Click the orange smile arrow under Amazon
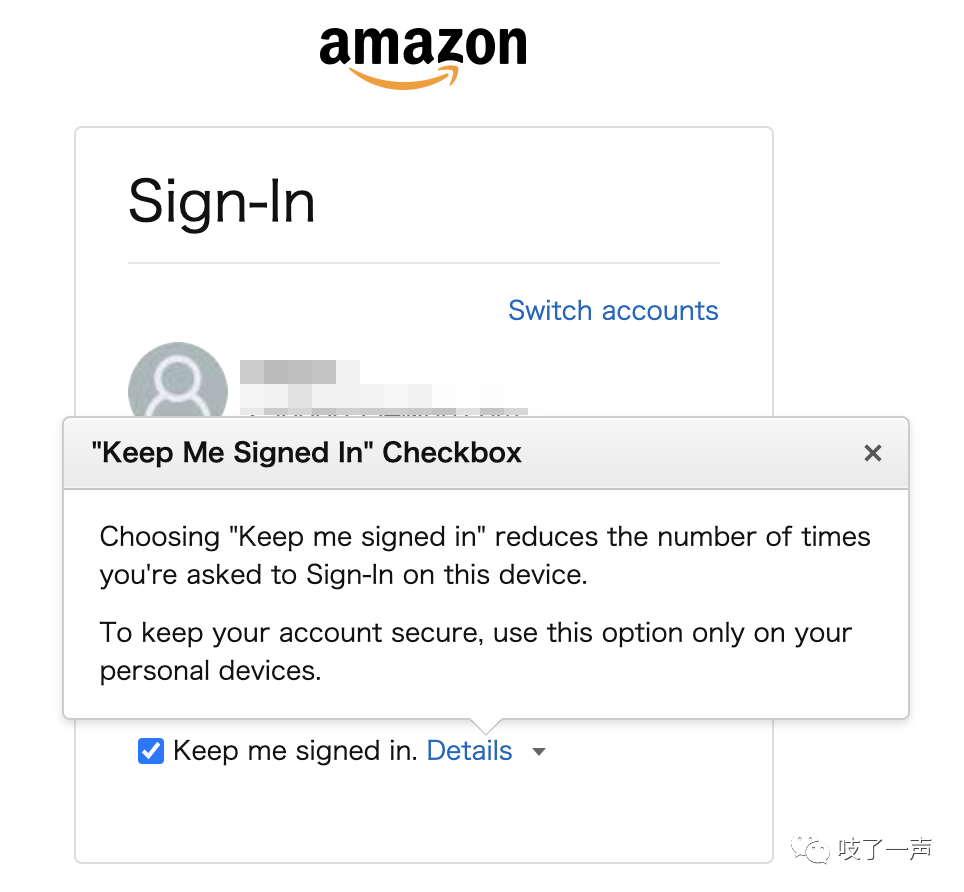964x892 pixels. coord(405,78)
